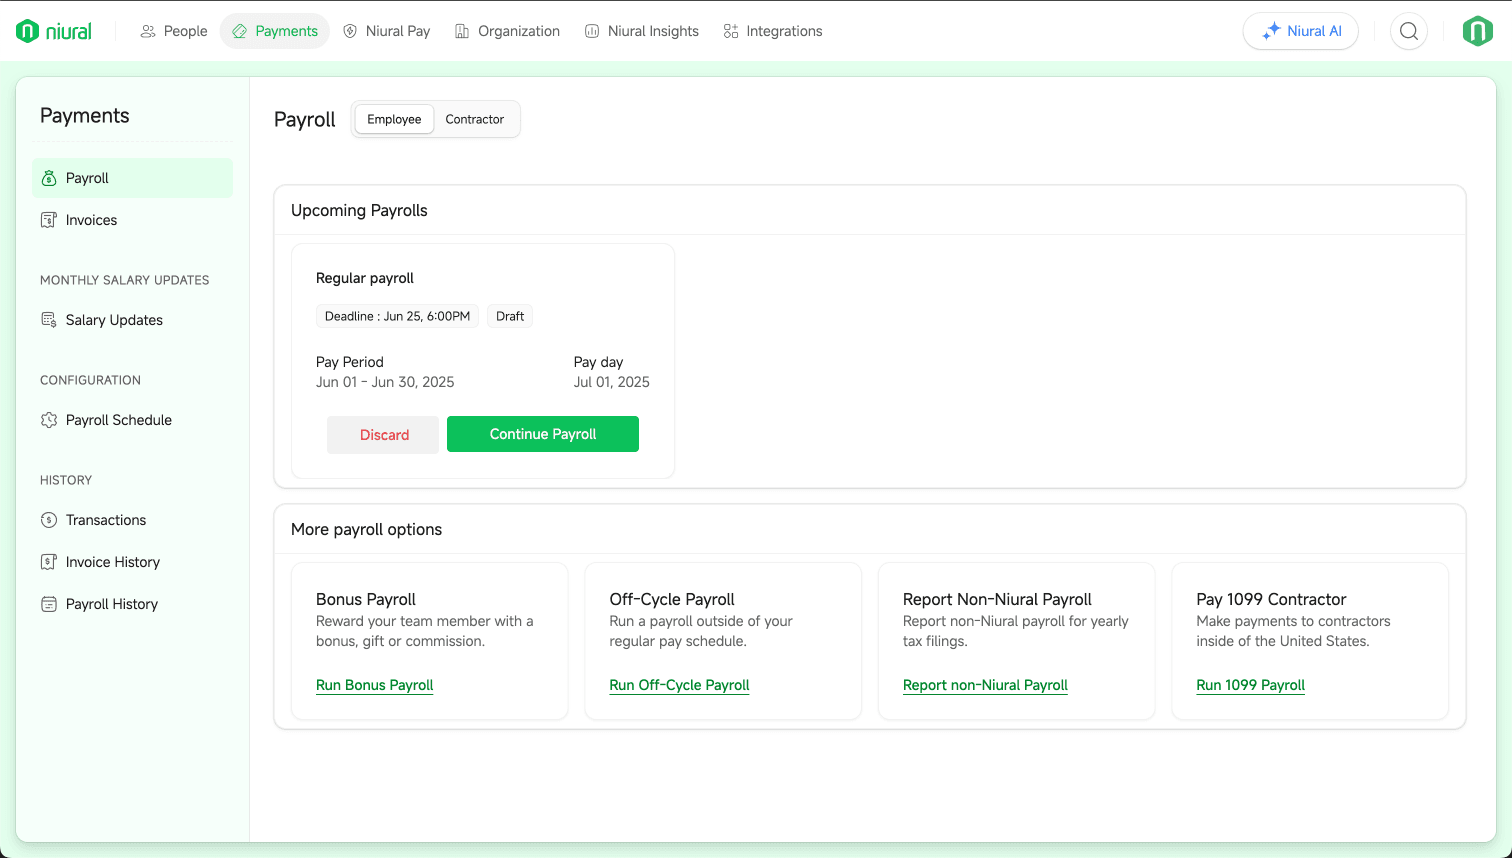This screenshot has width=1512, height=858.
Task: Open Invoice History label in sidebar
Action: tap(113, 562)
